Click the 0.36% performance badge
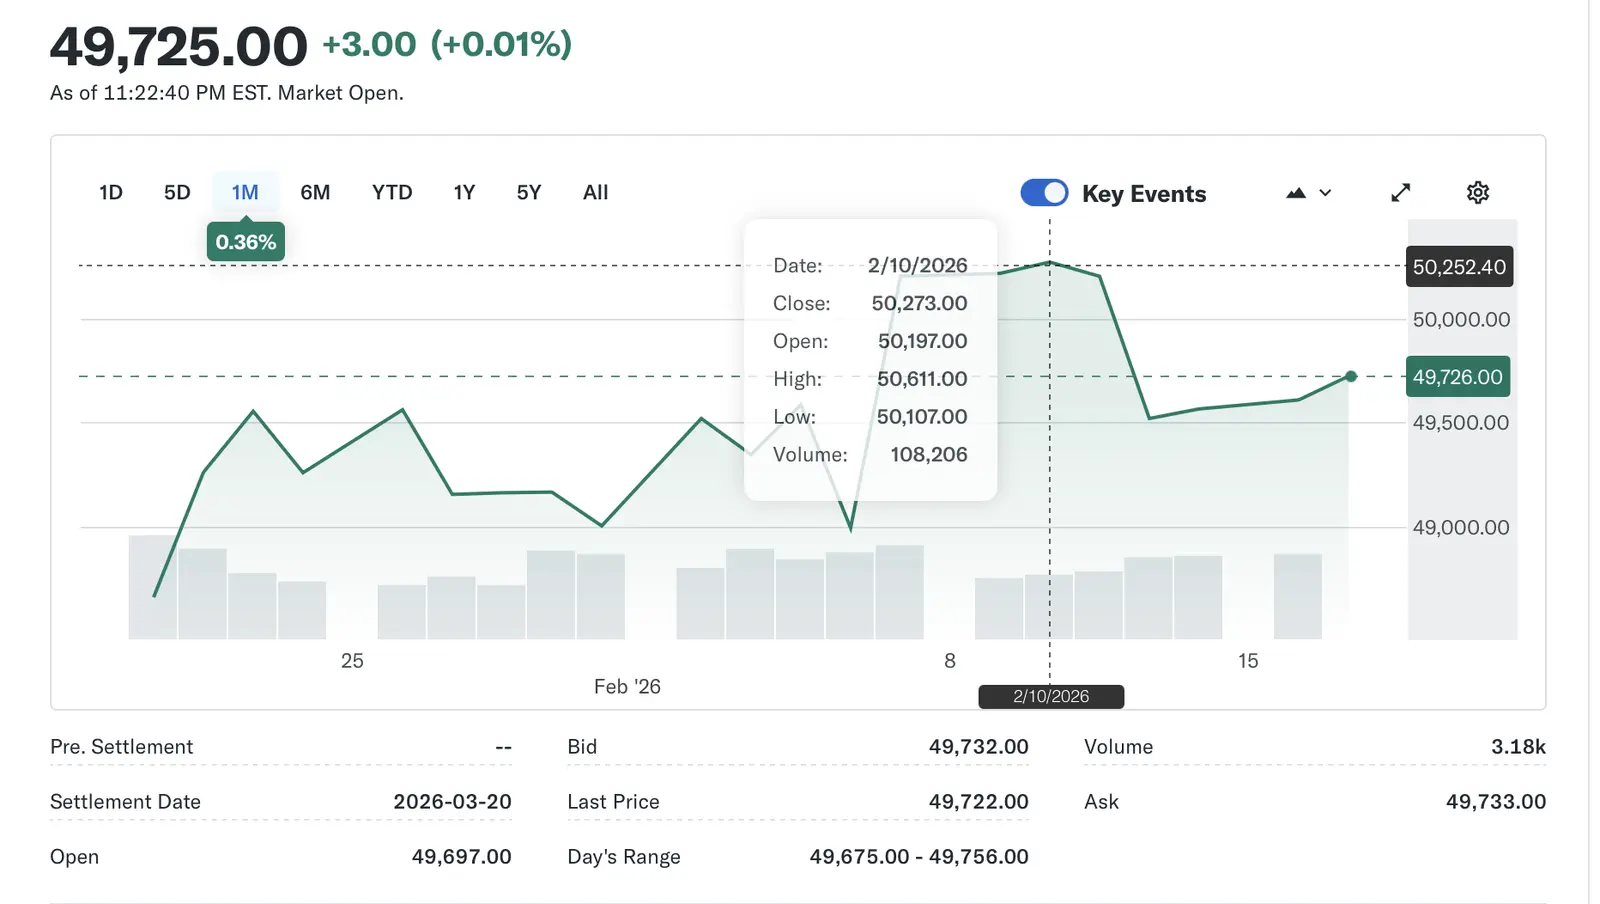The height and width of the screenshot is (904, 1600). 245,242
